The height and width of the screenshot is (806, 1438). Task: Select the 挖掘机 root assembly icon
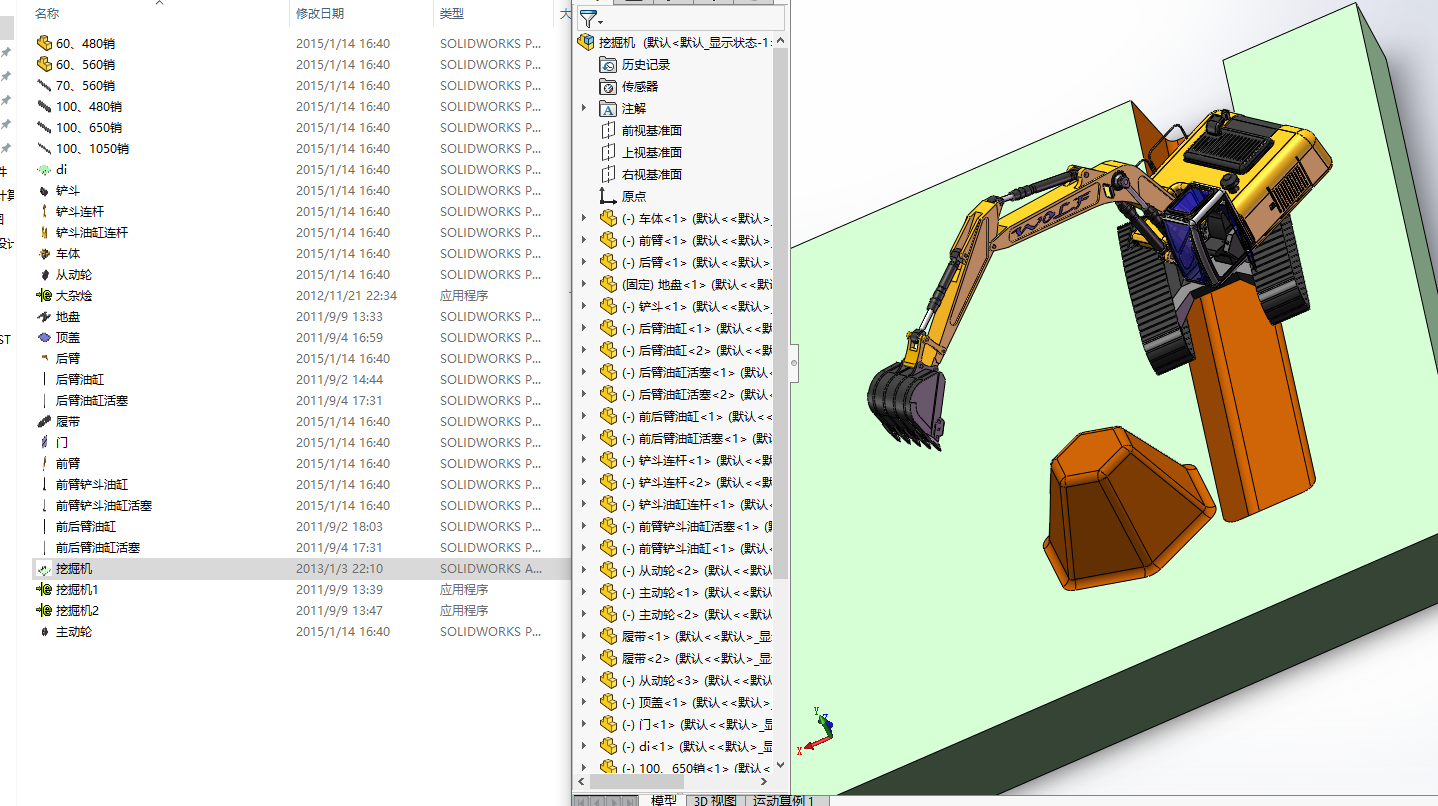586,42
